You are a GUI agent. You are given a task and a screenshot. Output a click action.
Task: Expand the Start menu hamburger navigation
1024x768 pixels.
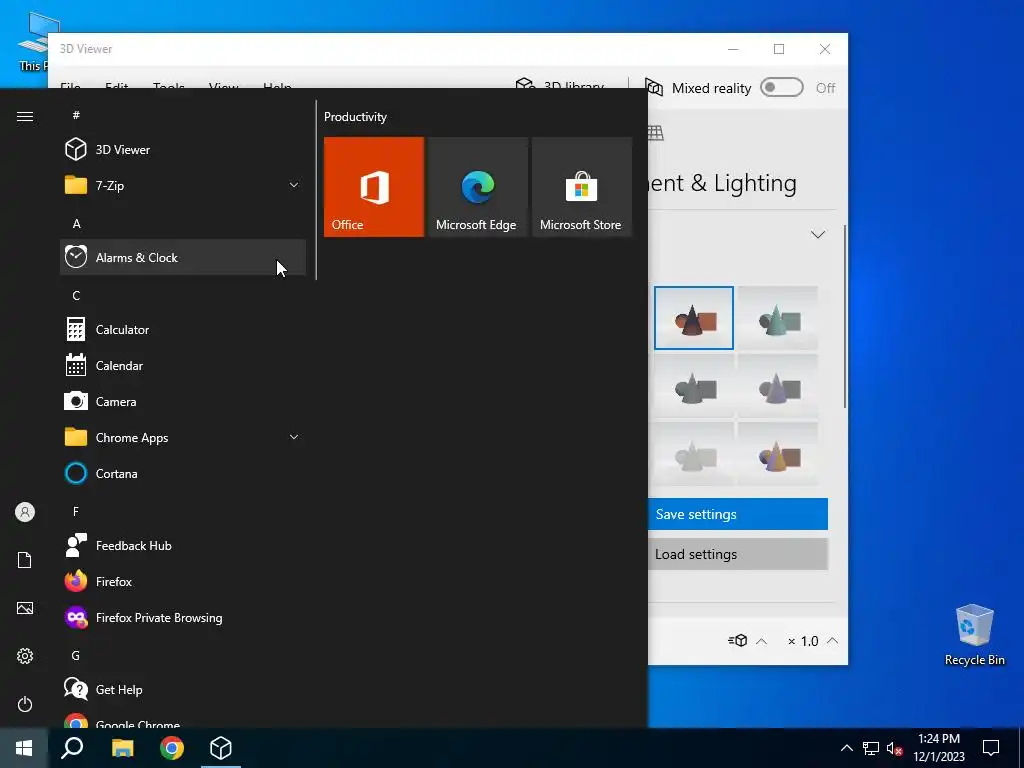coord(25,116)
